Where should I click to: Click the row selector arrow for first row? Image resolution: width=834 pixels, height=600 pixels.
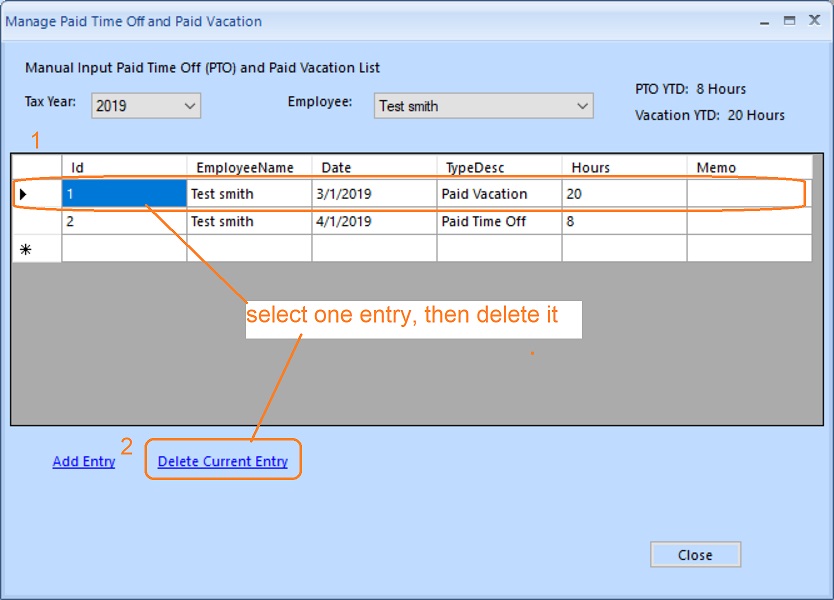pyautogui.click(x=25, y=194)
